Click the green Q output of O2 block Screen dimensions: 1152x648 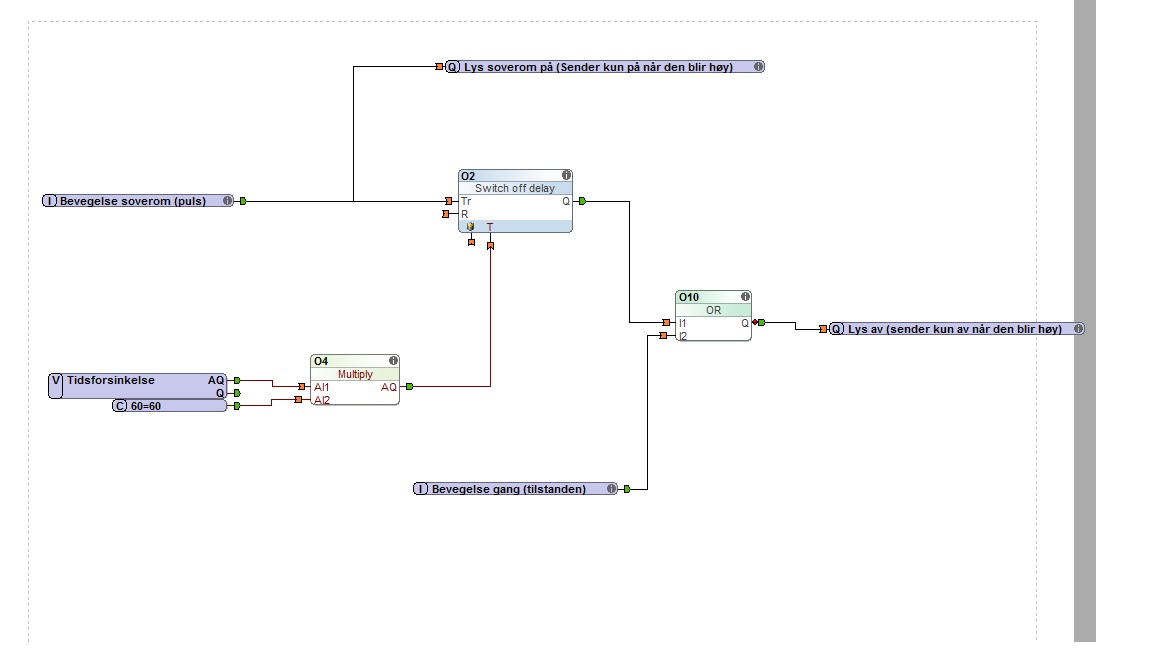582,201
